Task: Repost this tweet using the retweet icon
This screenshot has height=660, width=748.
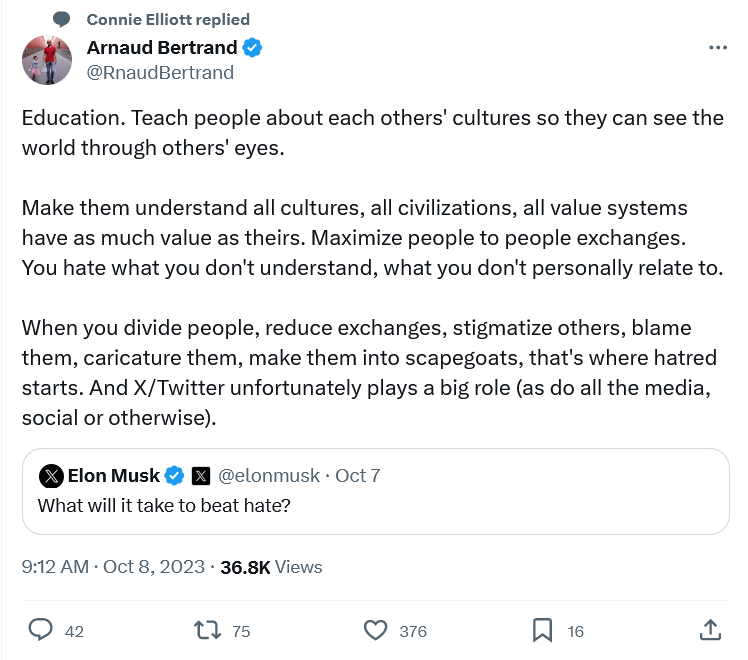Action: pos(207,630)
